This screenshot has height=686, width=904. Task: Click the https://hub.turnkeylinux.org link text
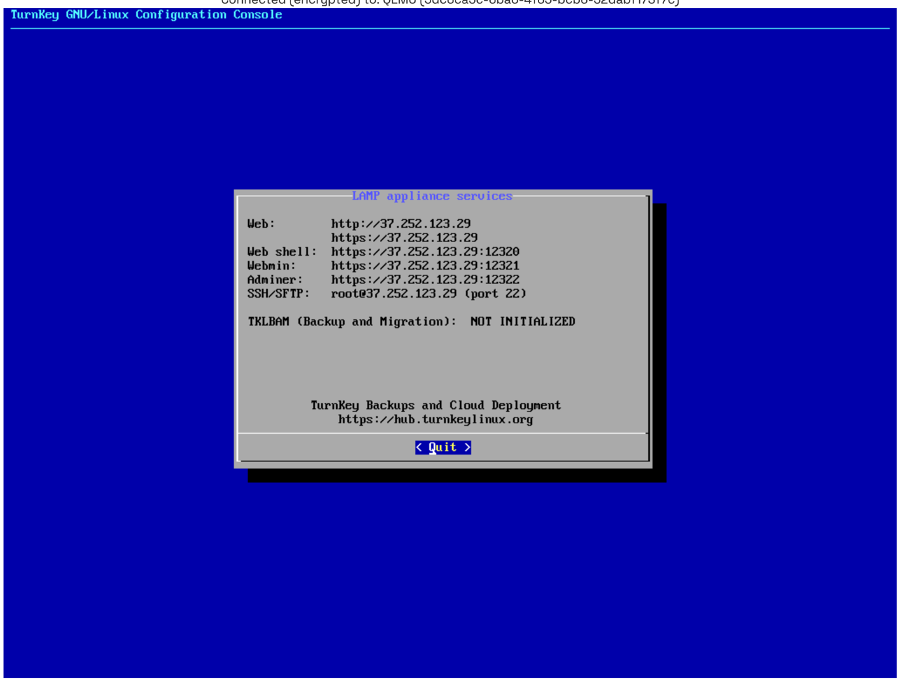tap(435, 420)
